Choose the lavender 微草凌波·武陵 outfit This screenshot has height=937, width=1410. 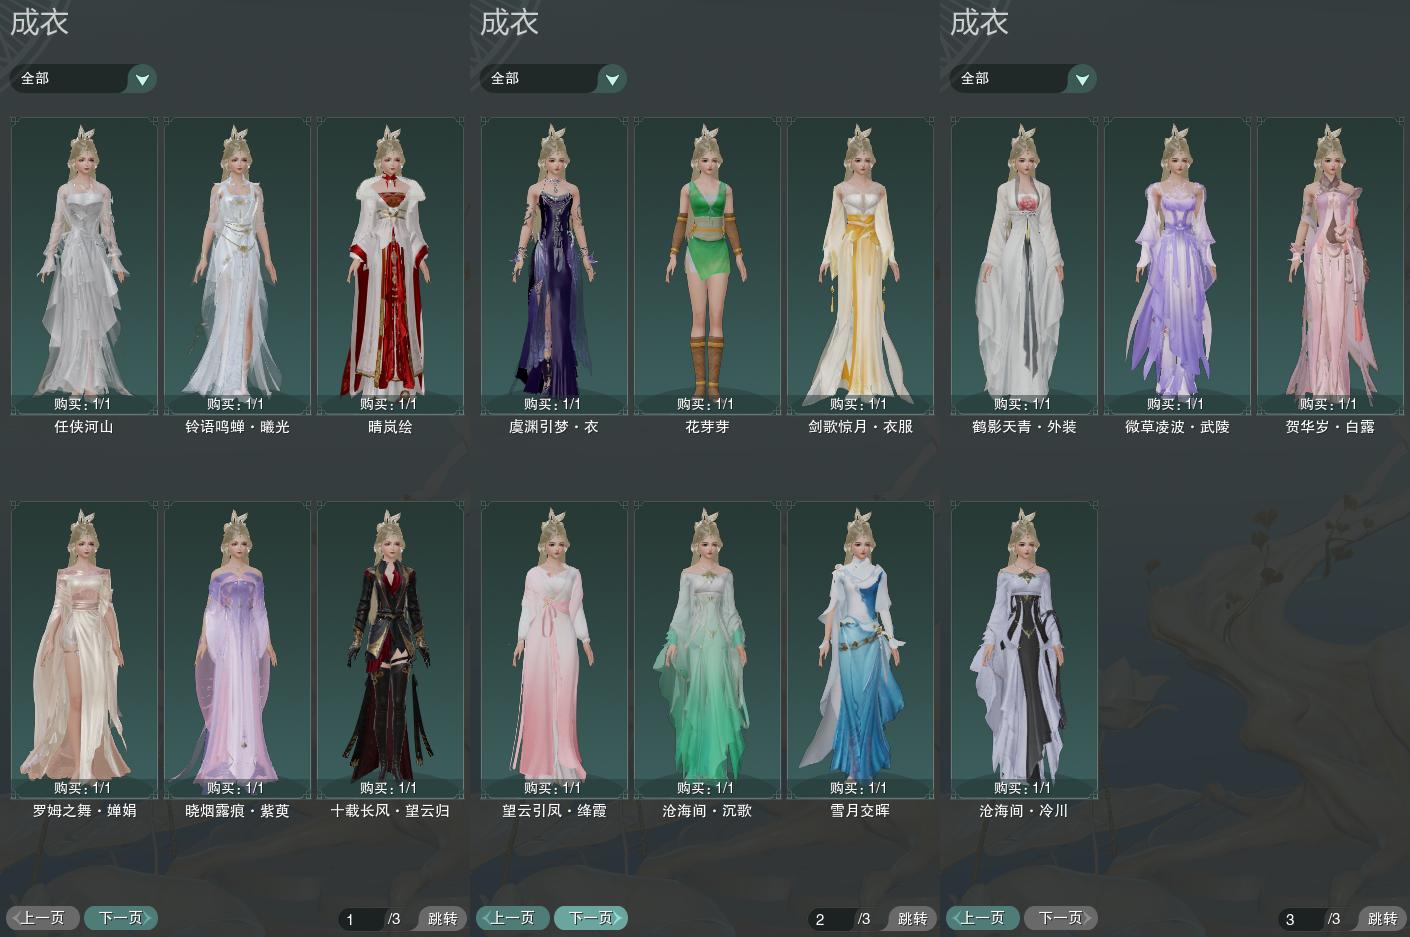tap(1177, 265)
